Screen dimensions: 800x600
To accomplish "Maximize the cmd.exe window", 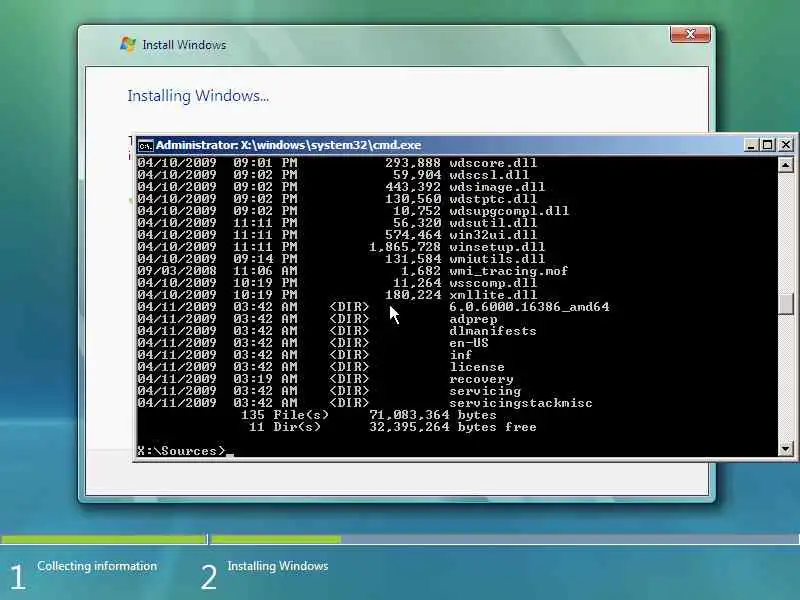I will pos(767,145).
